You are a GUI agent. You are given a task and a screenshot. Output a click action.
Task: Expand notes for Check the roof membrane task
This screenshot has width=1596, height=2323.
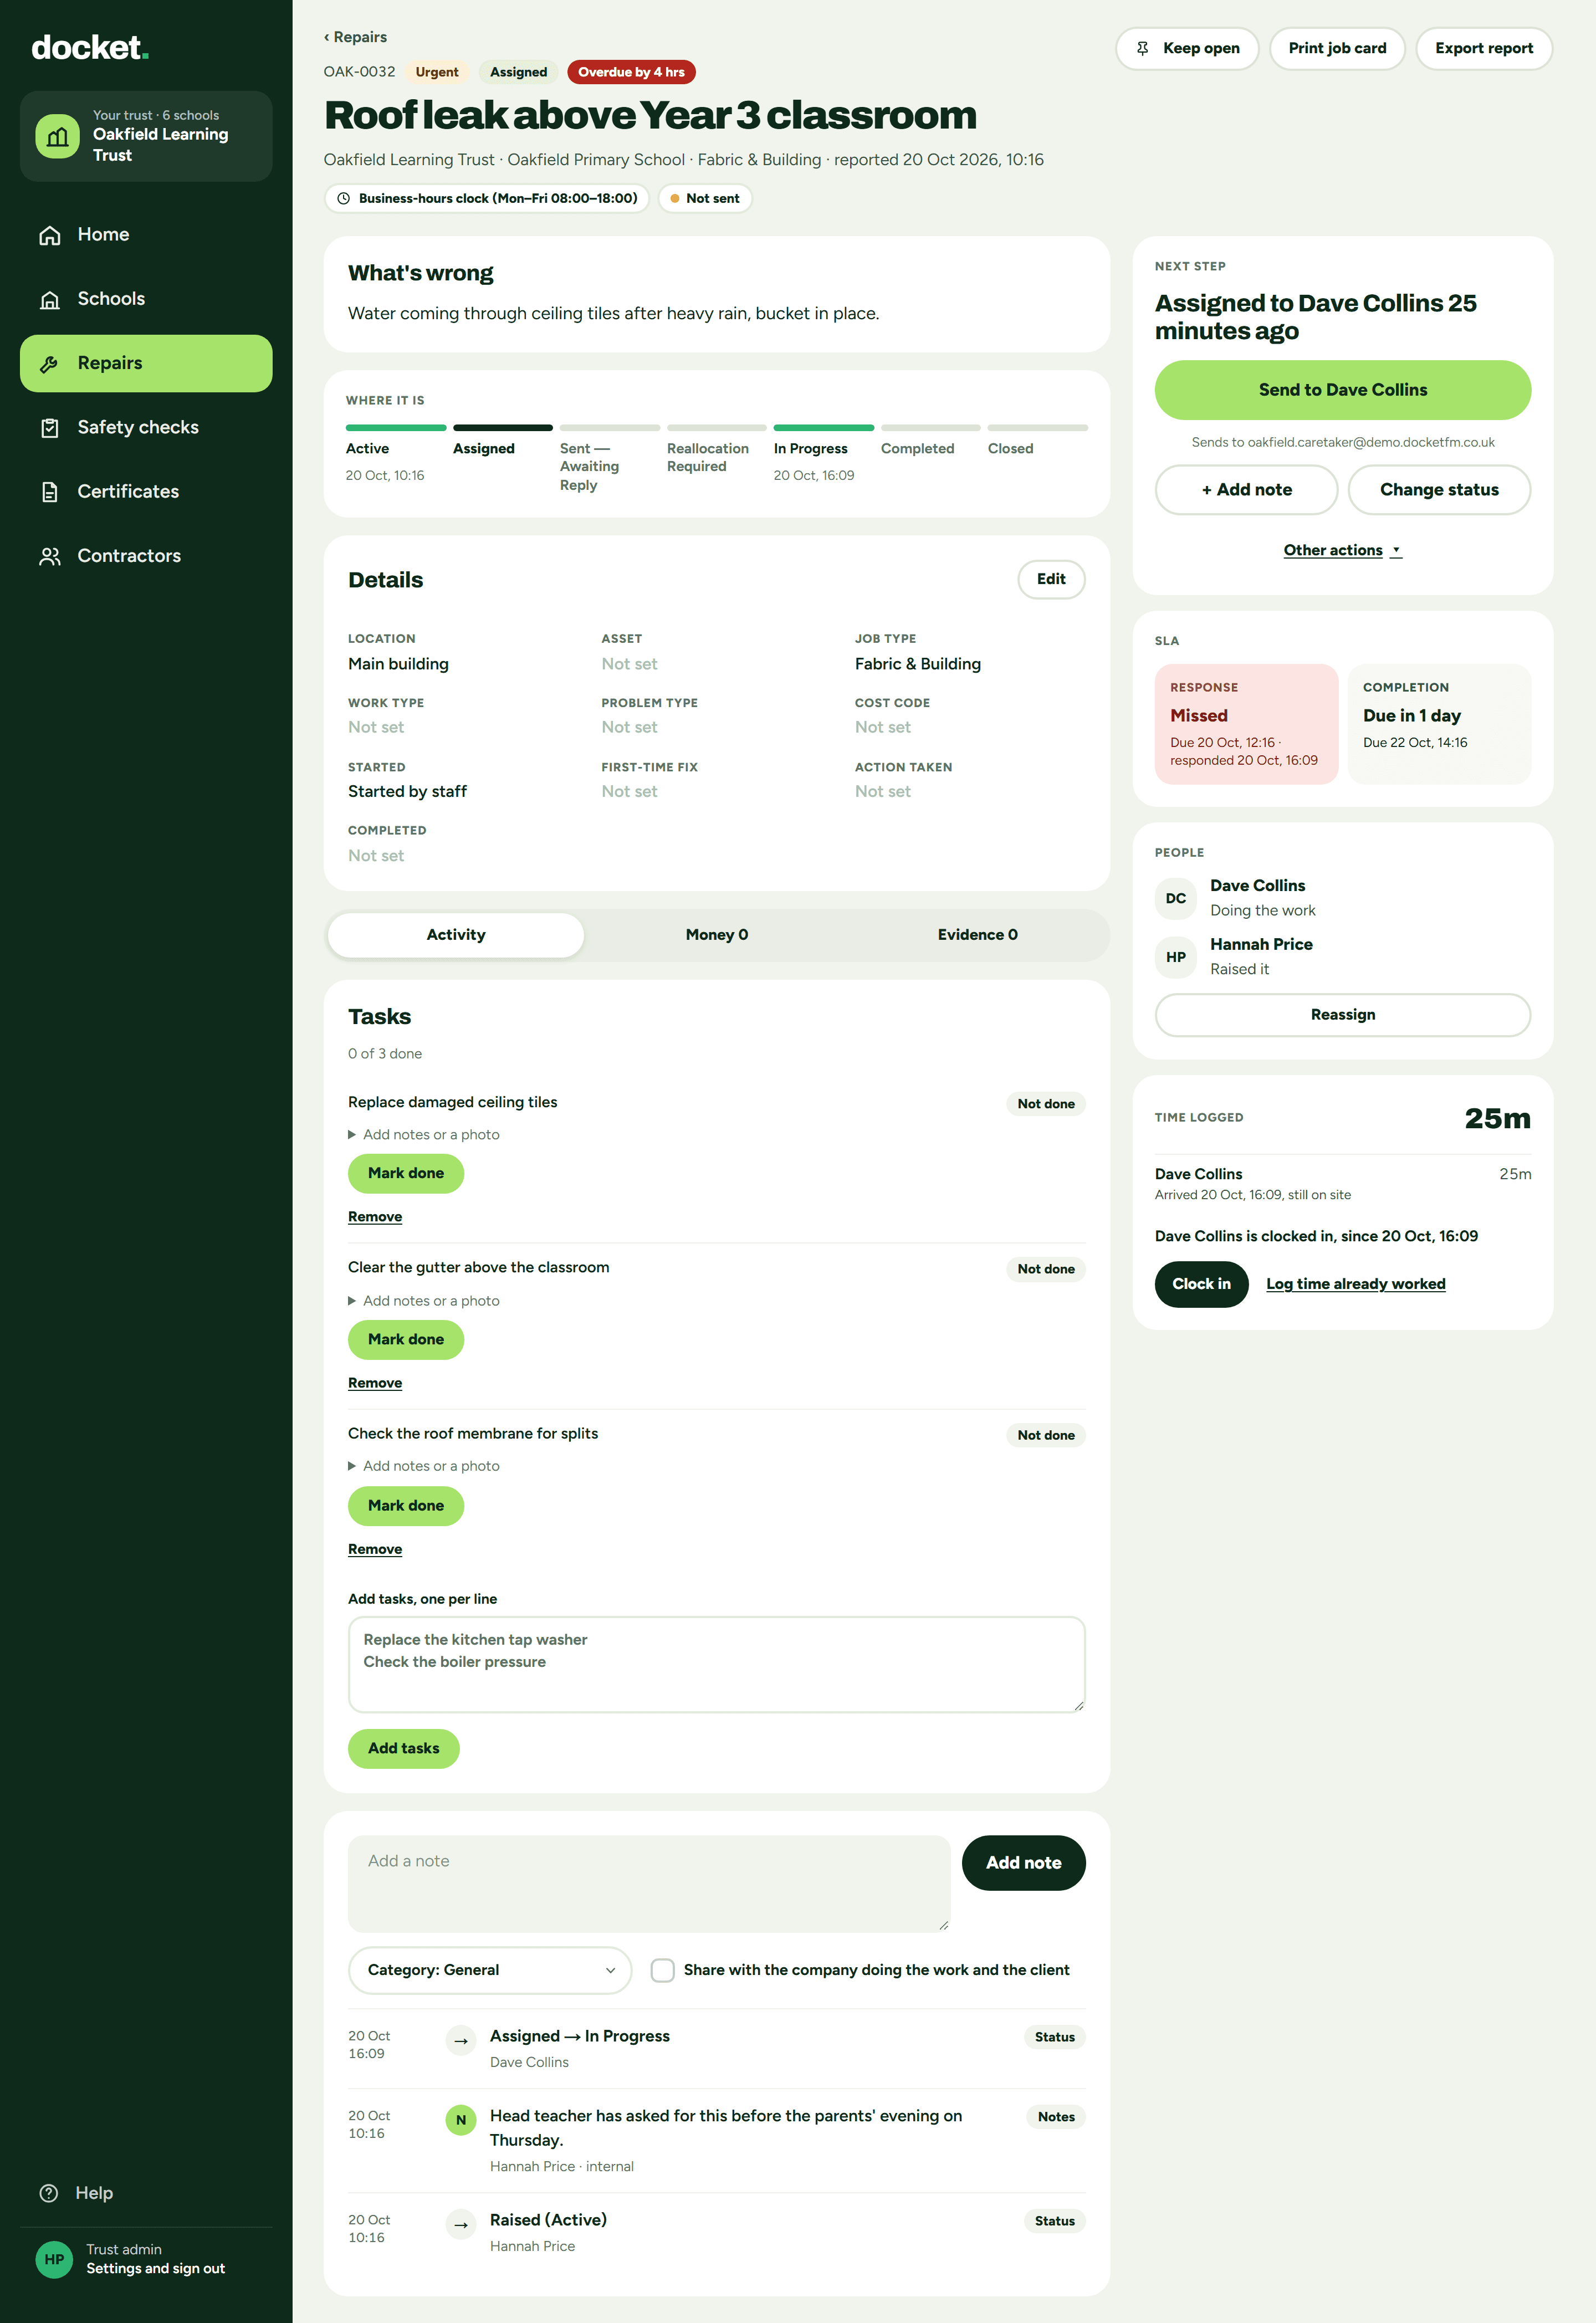(x=424, y=1466)
